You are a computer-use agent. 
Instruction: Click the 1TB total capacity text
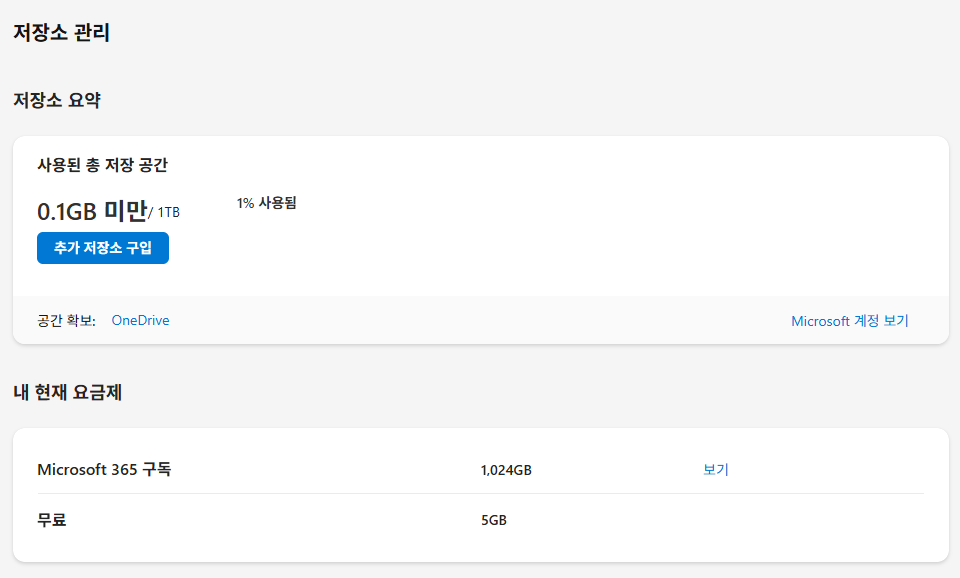coord(168,212)
